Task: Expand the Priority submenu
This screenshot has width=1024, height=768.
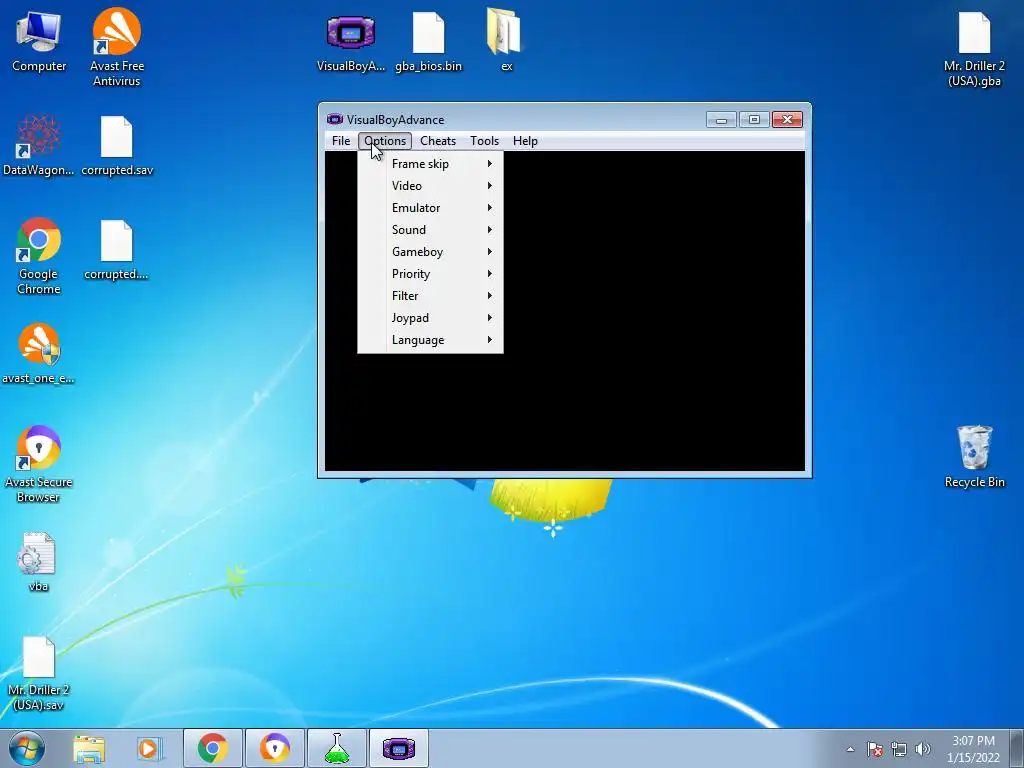Action: 430,274
